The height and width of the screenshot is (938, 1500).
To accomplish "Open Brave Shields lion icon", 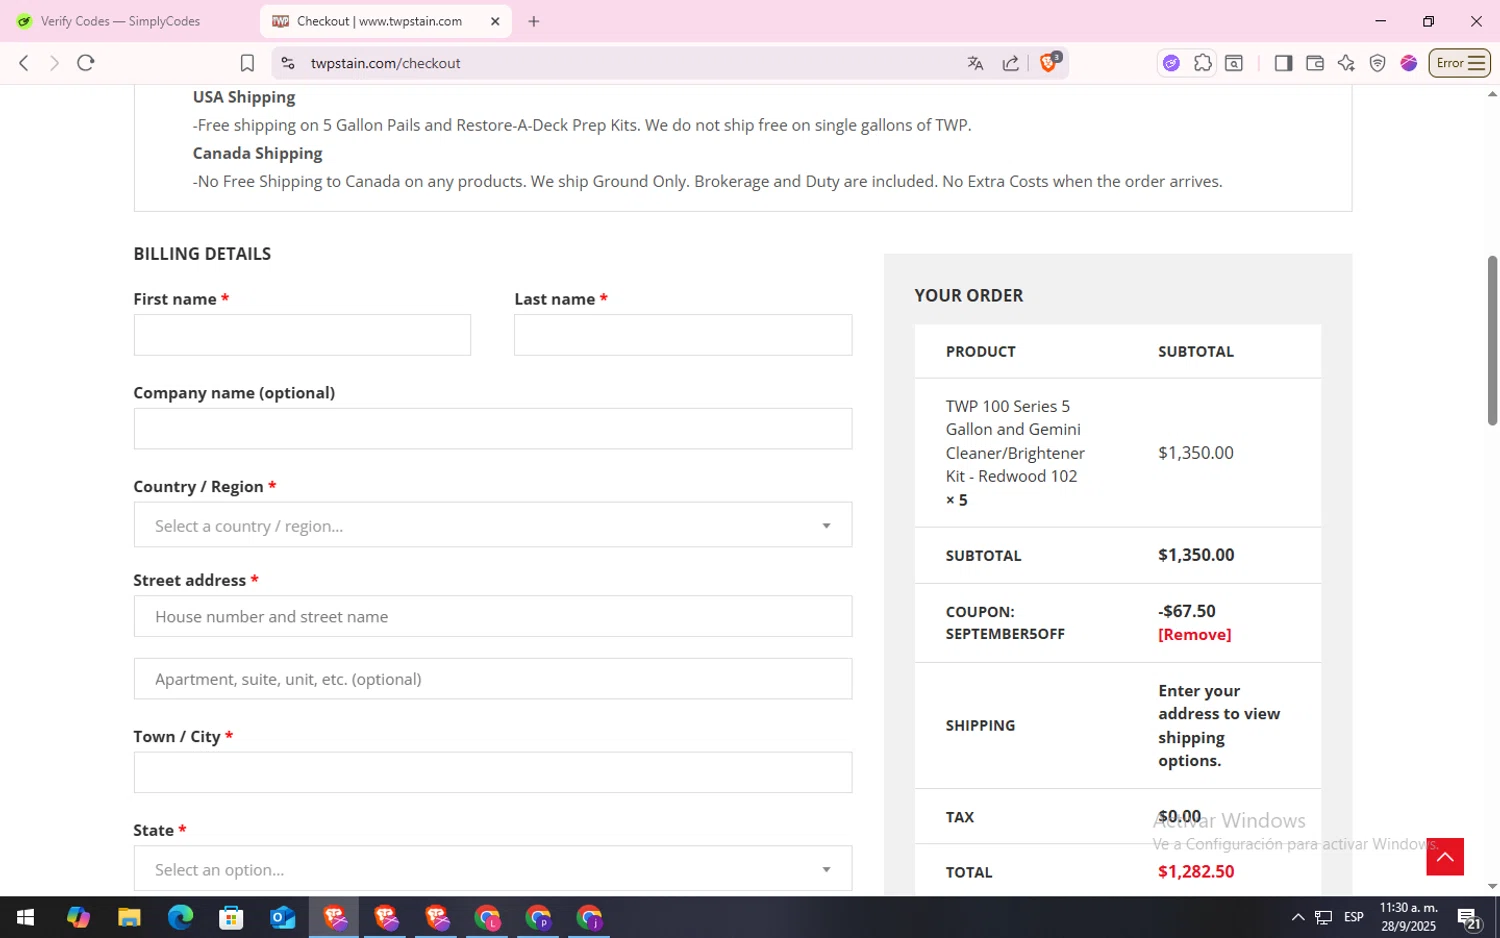I will point(1049,62).
